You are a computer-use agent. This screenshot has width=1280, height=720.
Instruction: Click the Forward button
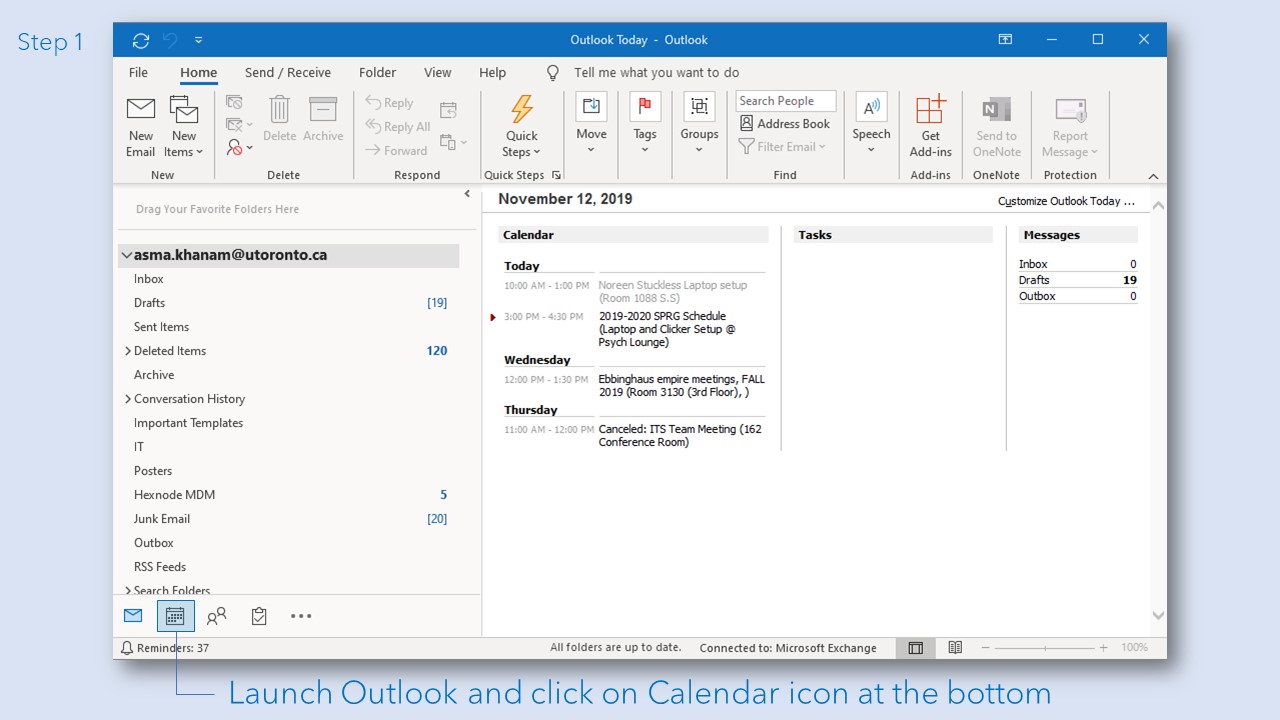click(395, 151)
